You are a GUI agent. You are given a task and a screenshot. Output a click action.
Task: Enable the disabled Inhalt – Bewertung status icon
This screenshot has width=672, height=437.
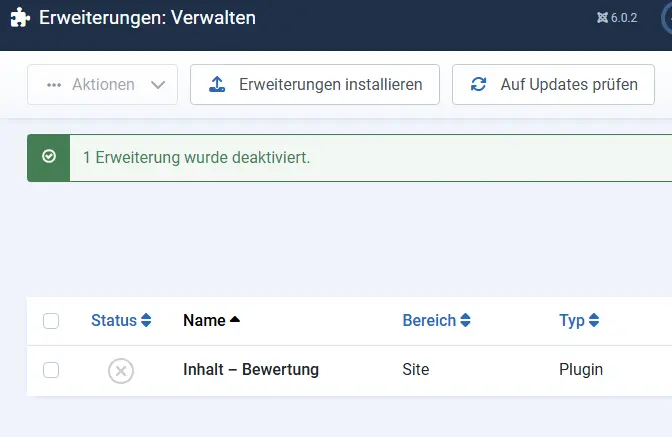coord(121,370)
